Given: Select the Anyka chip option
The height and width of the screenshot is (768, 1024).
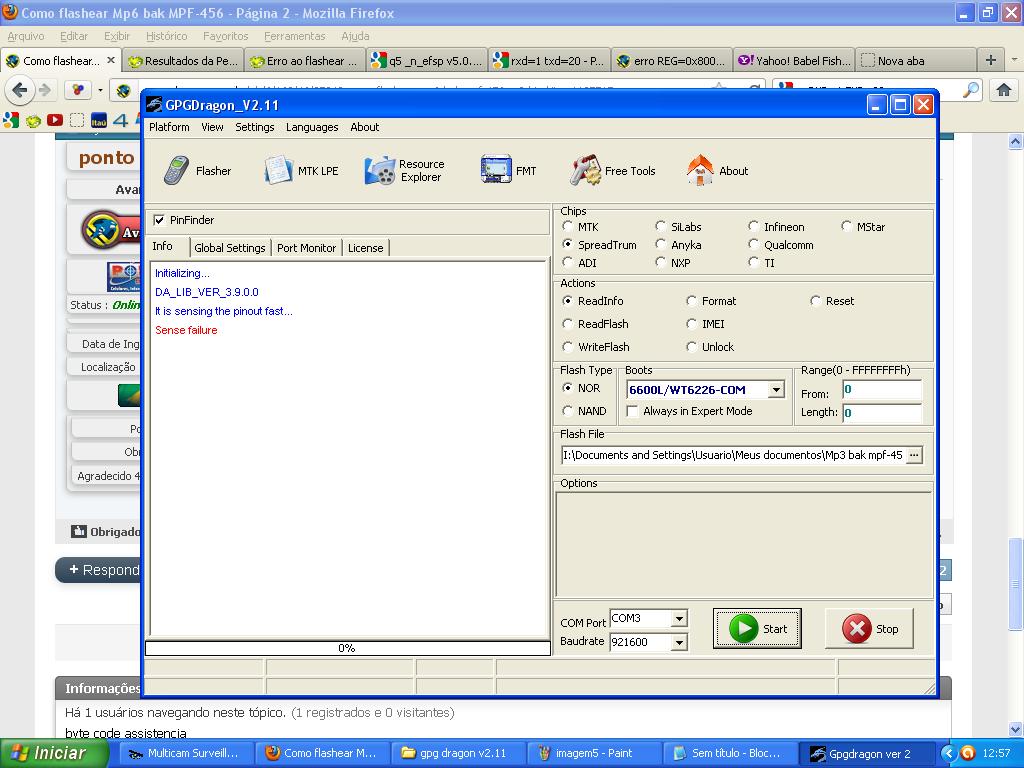Looking at the screenshot, I should (x=661, y=245).
